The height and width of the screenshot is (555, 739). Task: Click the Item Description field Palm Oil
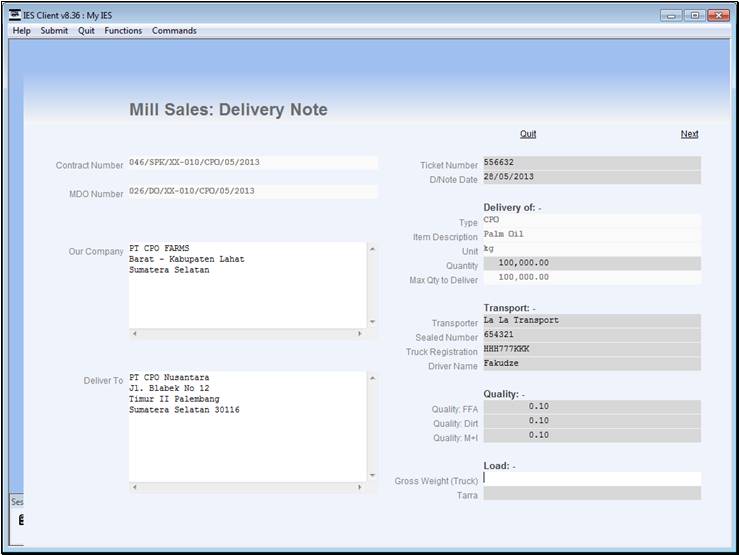(592, 235)
